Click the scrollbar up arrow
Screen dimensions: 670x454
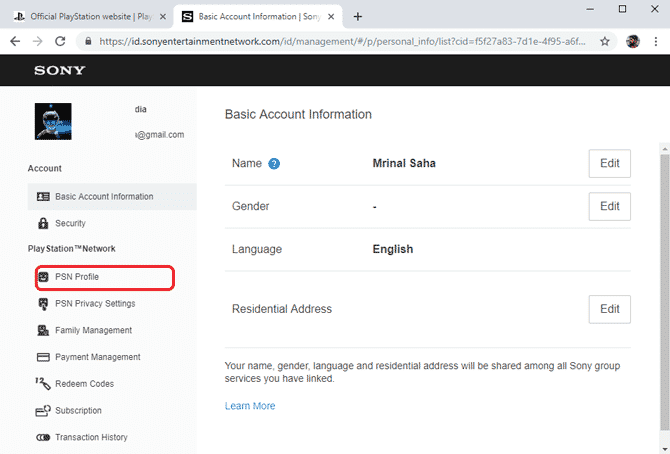coord(664,149)
